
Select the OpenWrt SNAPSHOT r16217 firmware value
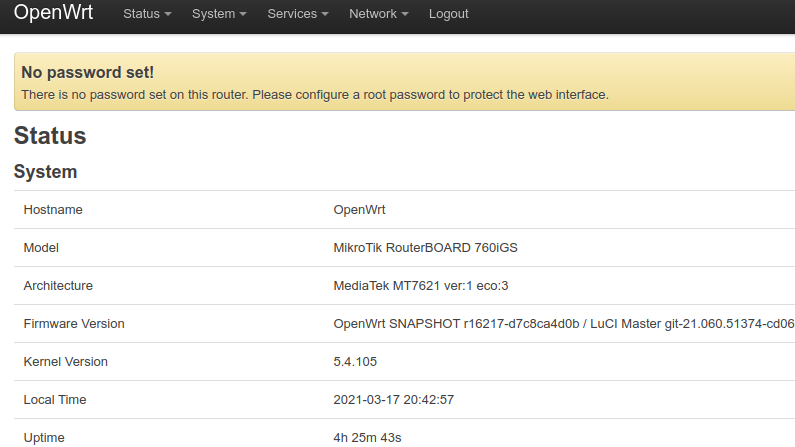pyautogui.click(x=564, y=324)
